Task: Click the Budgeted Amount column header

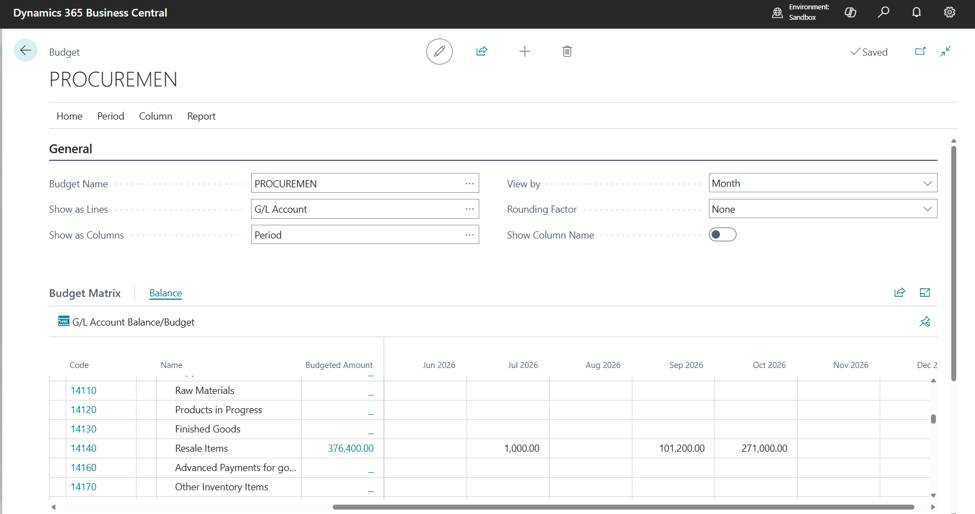Action: point(339,365)
